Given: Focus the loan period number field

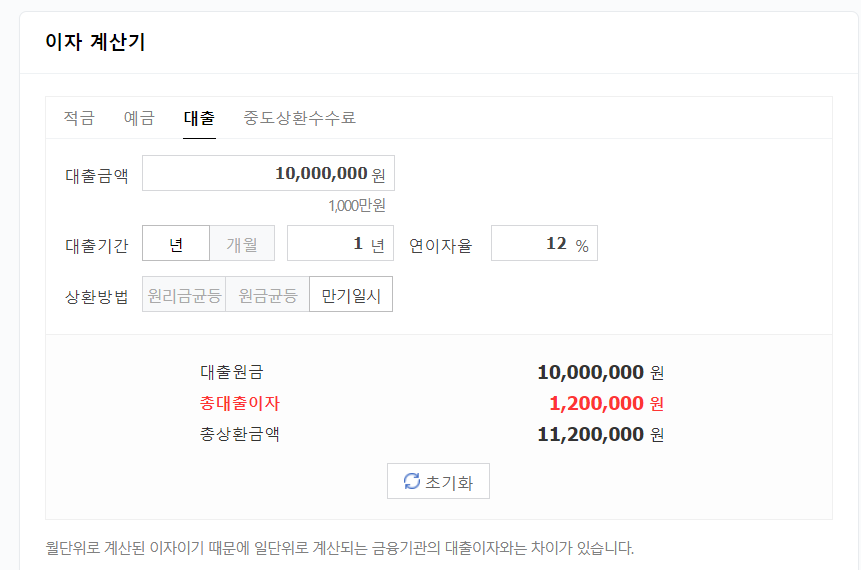Looking at the screenshot, I should pos(330,244).
